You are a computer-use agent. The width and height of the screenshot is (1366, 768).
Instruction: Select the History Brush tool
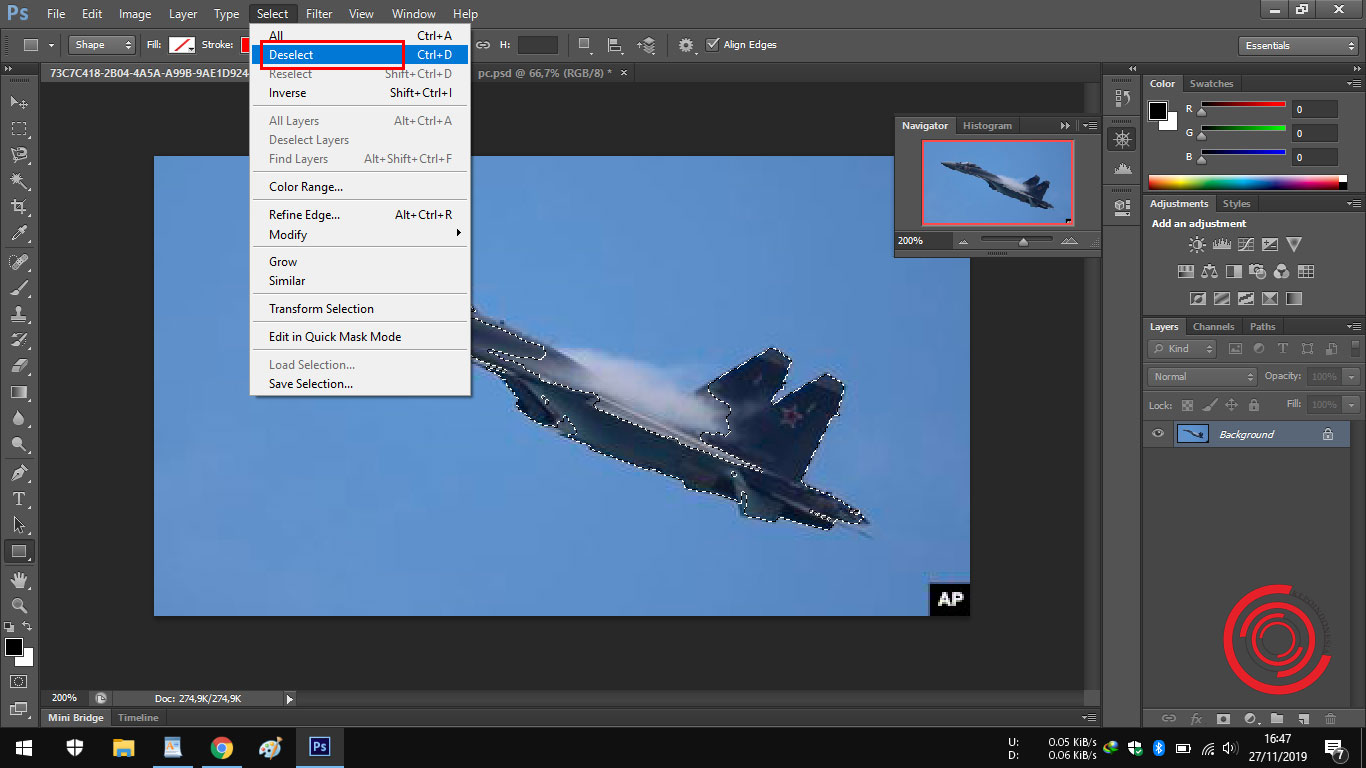(19, 340)
